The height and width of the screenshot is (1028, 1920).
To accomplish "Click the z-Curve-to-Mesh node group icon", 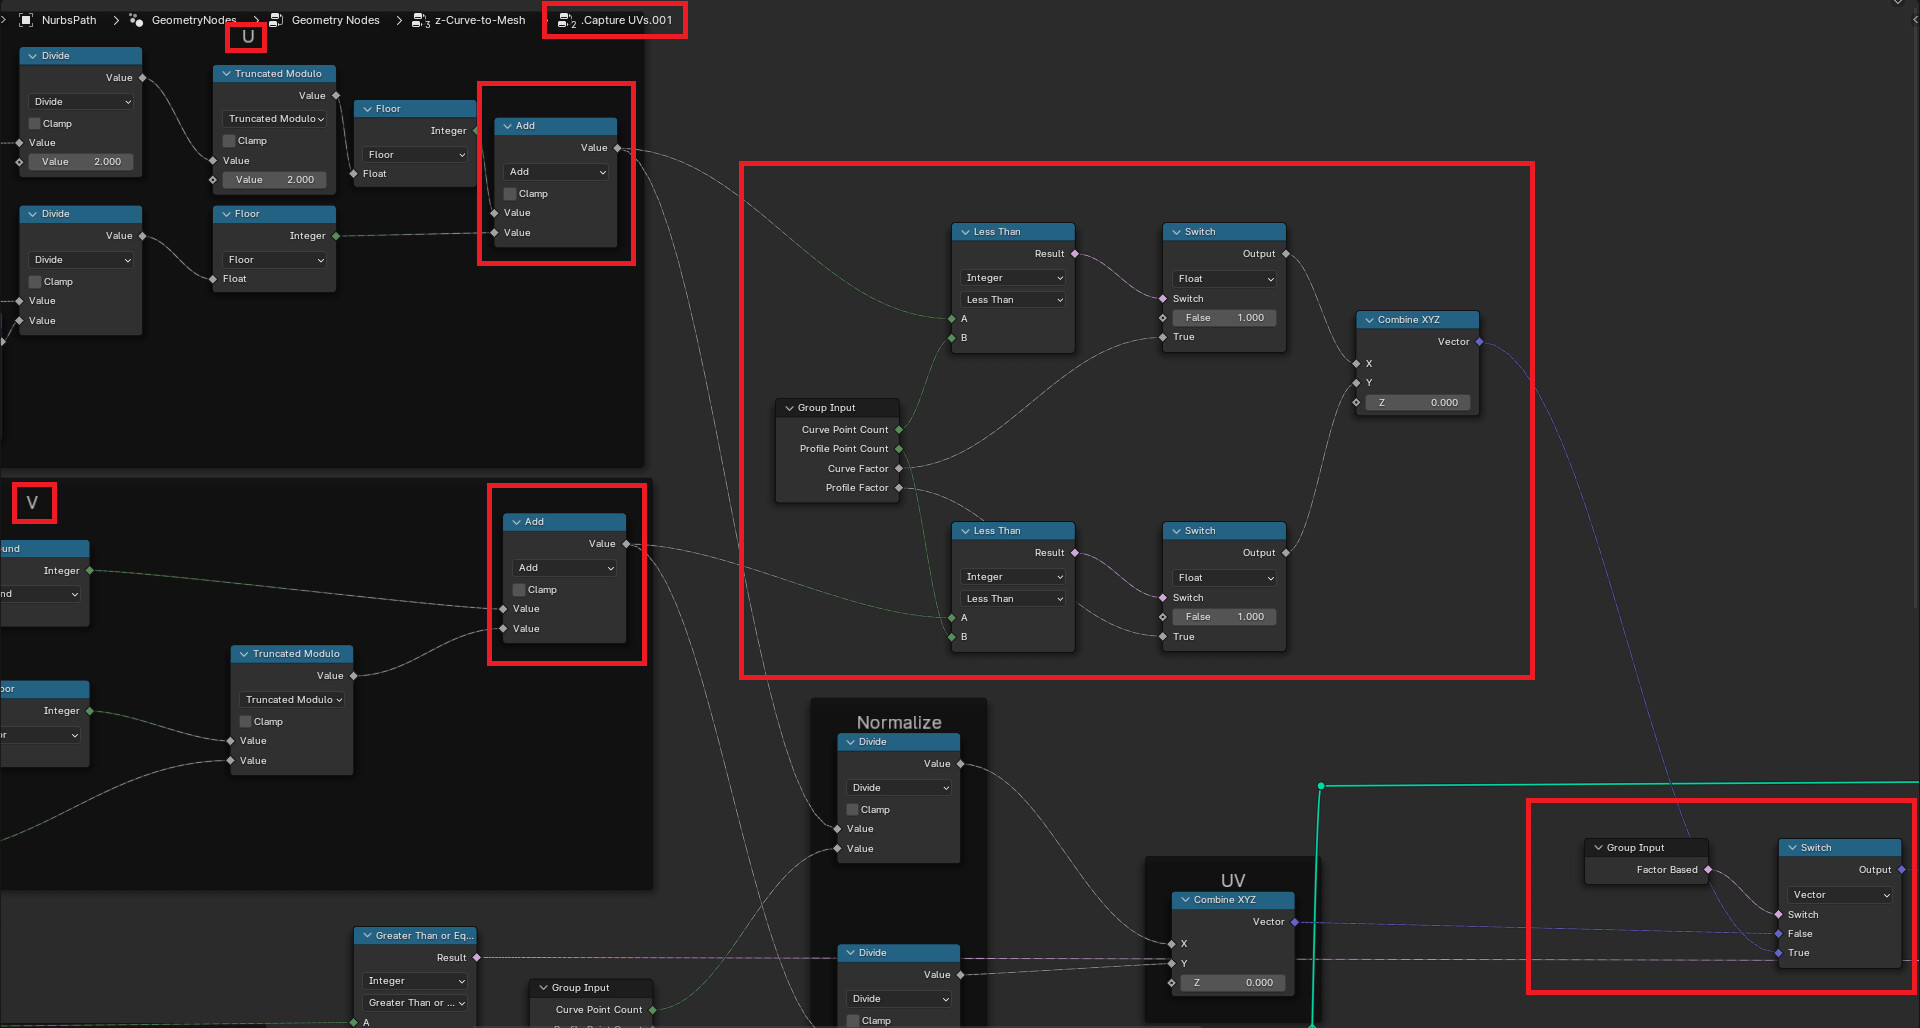I will pyautogui.click(x=419, y=20).
